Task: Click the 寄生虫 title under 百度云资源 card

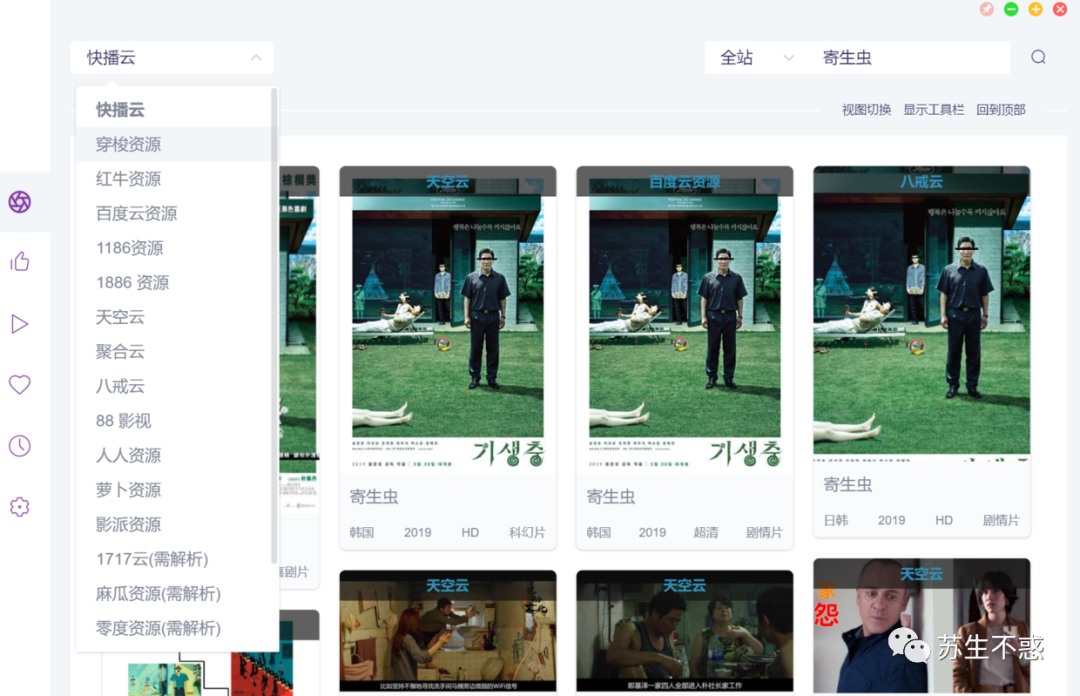Action: (611, 497)
